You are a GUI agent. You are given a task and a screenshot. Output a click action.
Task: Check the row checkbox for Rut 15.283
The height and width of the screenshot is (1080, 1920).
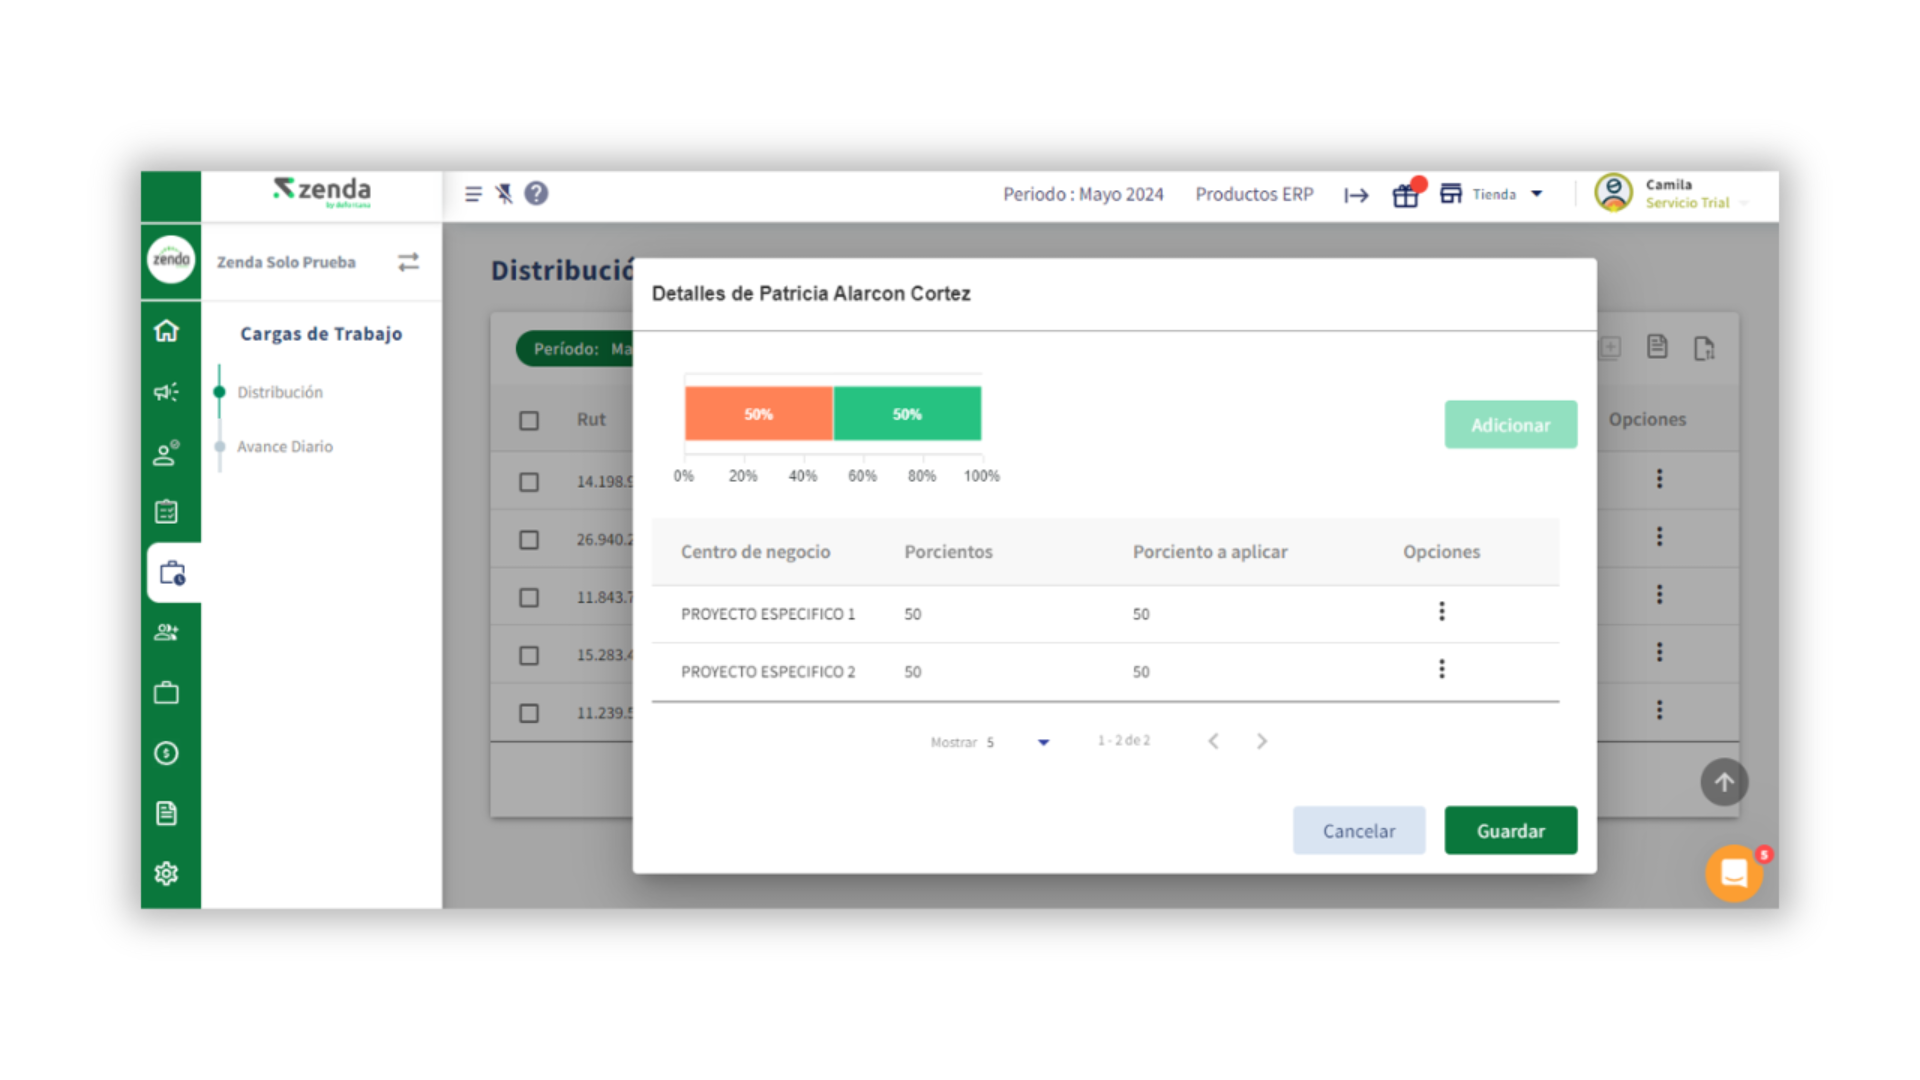click(x=529, y=656)
